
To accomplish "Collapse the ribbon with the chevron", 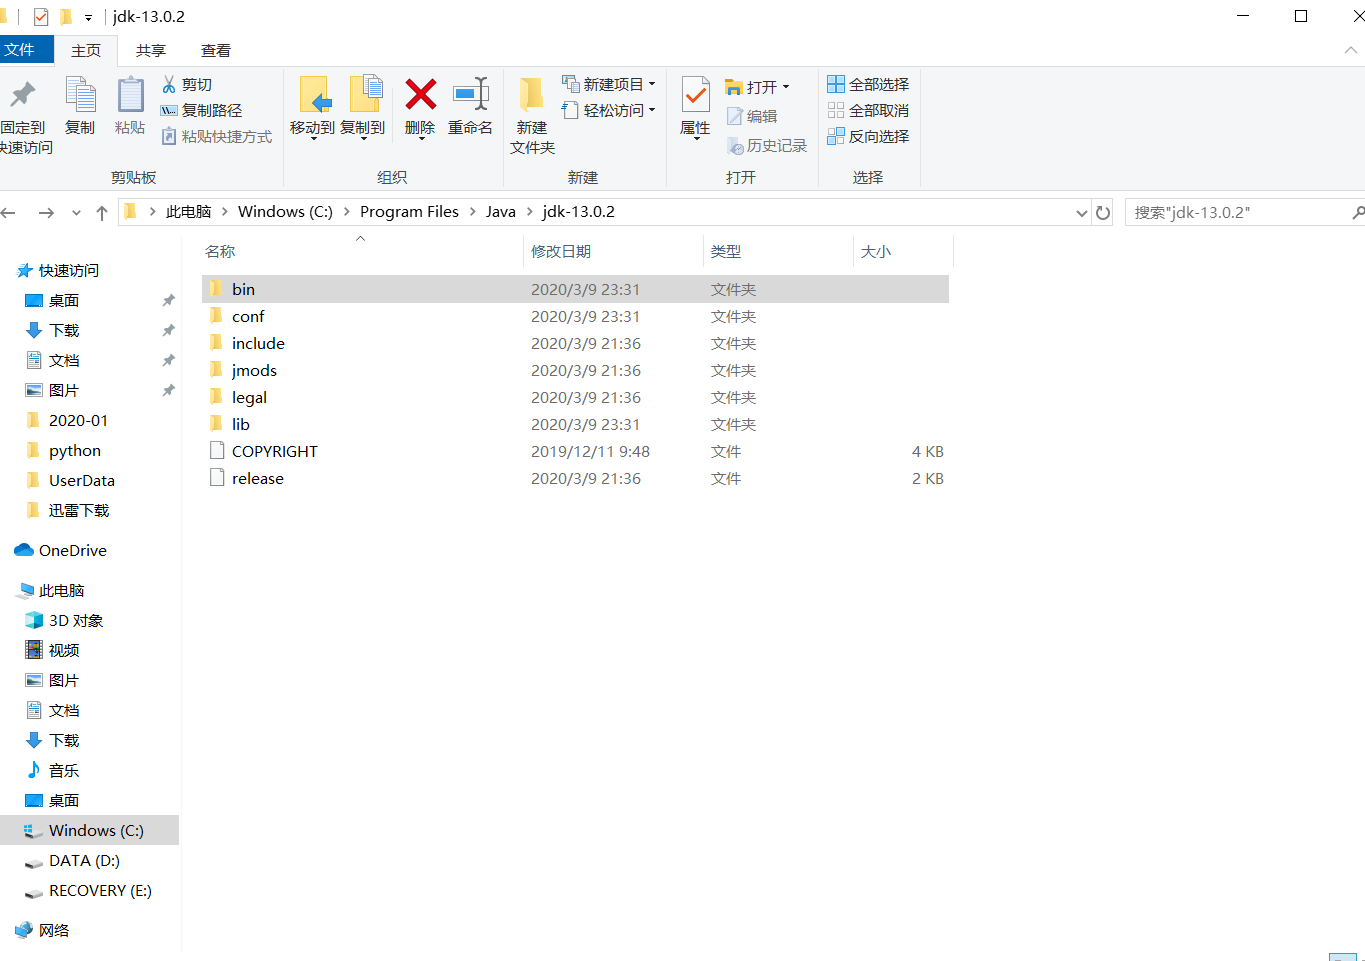I will pyautogui.click(x=1351, y=50).
